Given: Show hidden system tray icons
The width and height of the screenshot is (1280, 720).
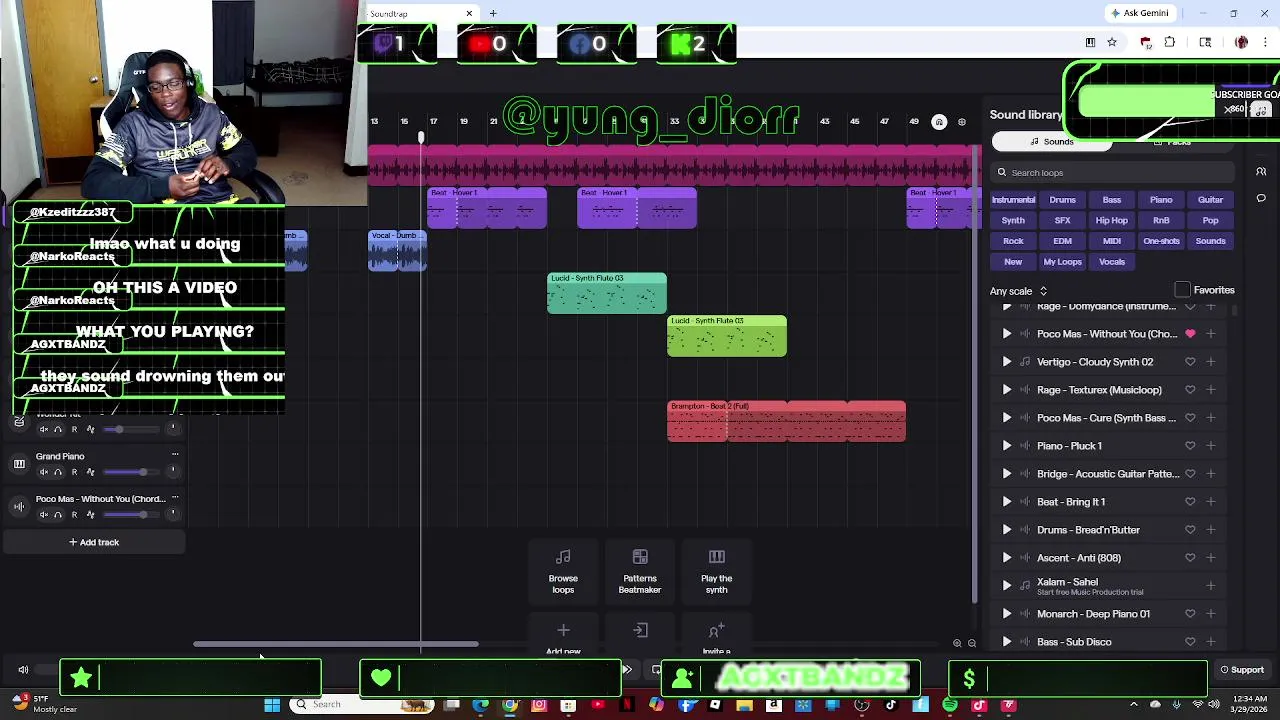Looking at the screenshot, I should 1134,704.
